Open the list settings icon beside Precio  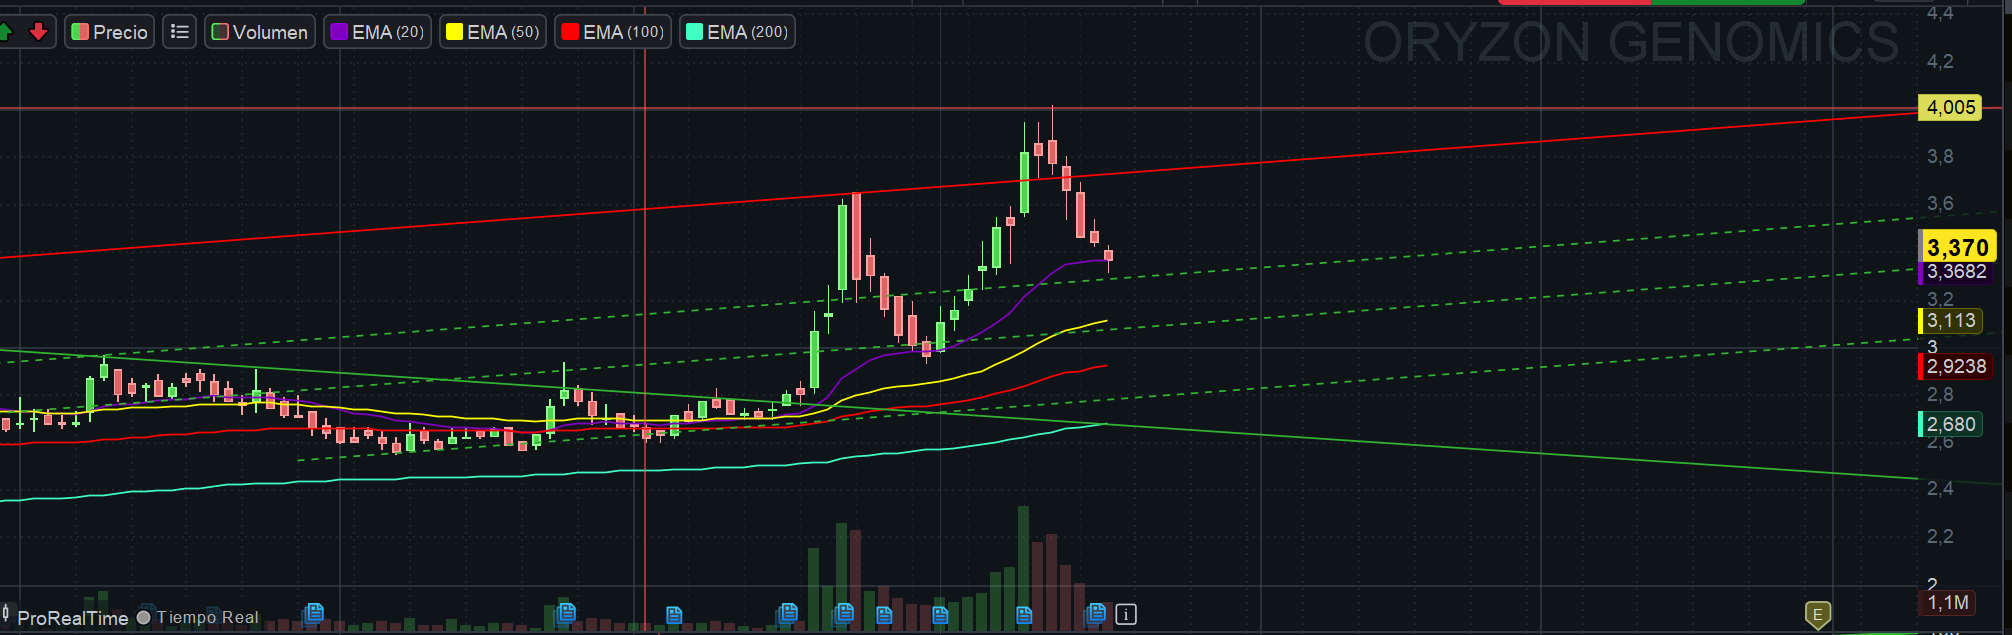[180, 32]
